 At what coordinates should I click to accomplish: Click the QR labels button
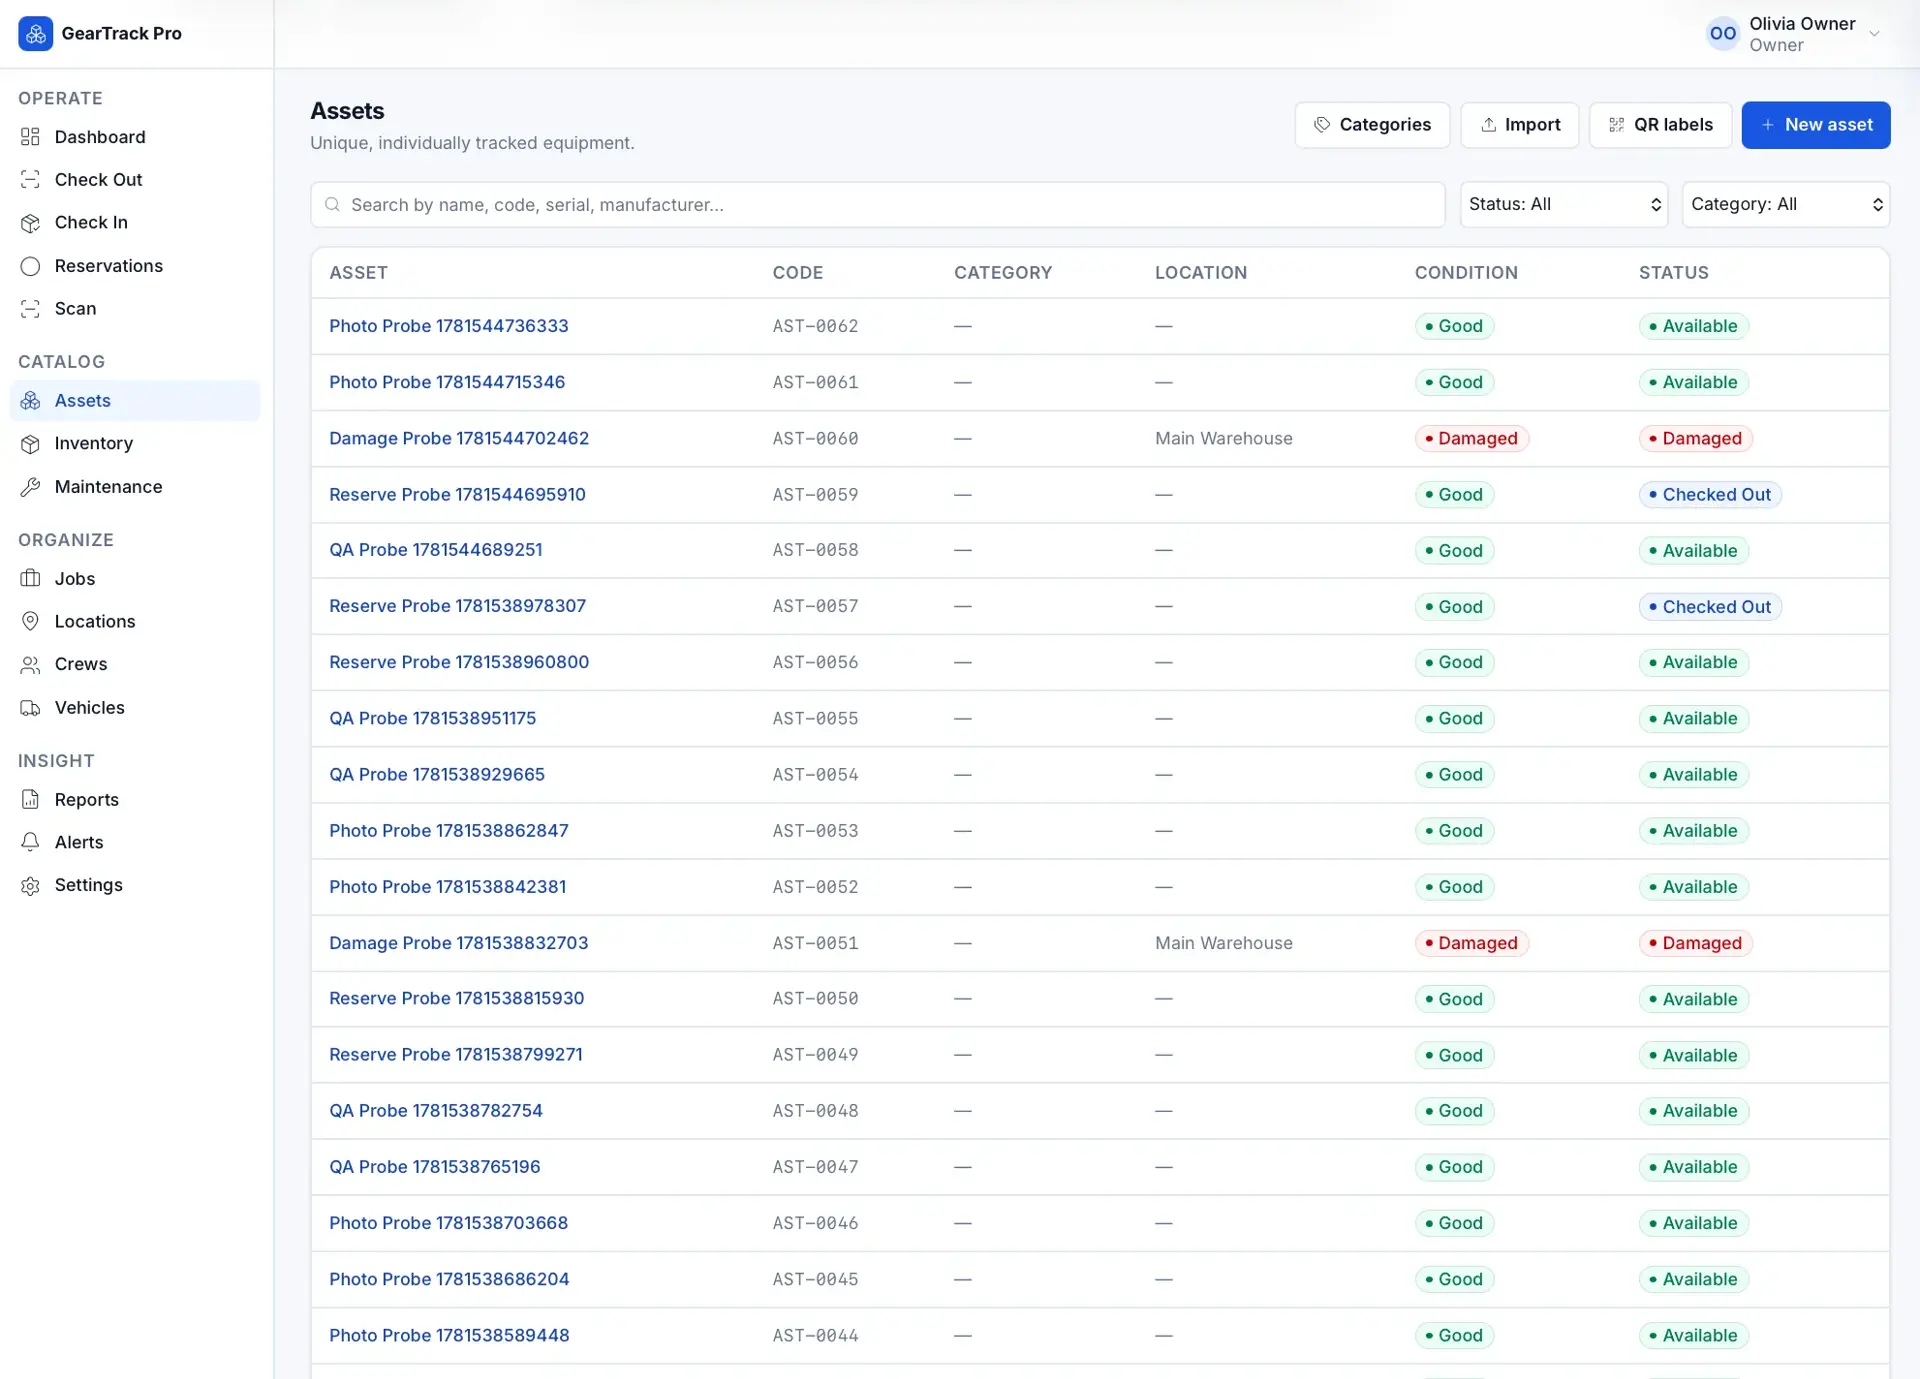(1661, 125)
